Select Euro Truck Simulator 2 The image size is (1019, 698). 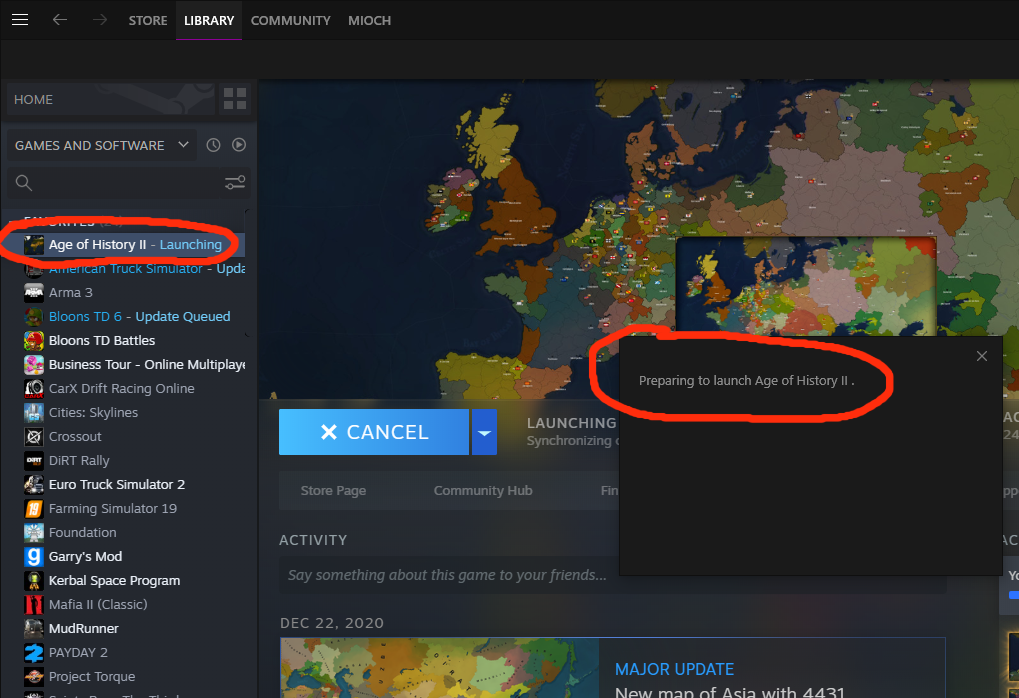(x=117, y=485)
